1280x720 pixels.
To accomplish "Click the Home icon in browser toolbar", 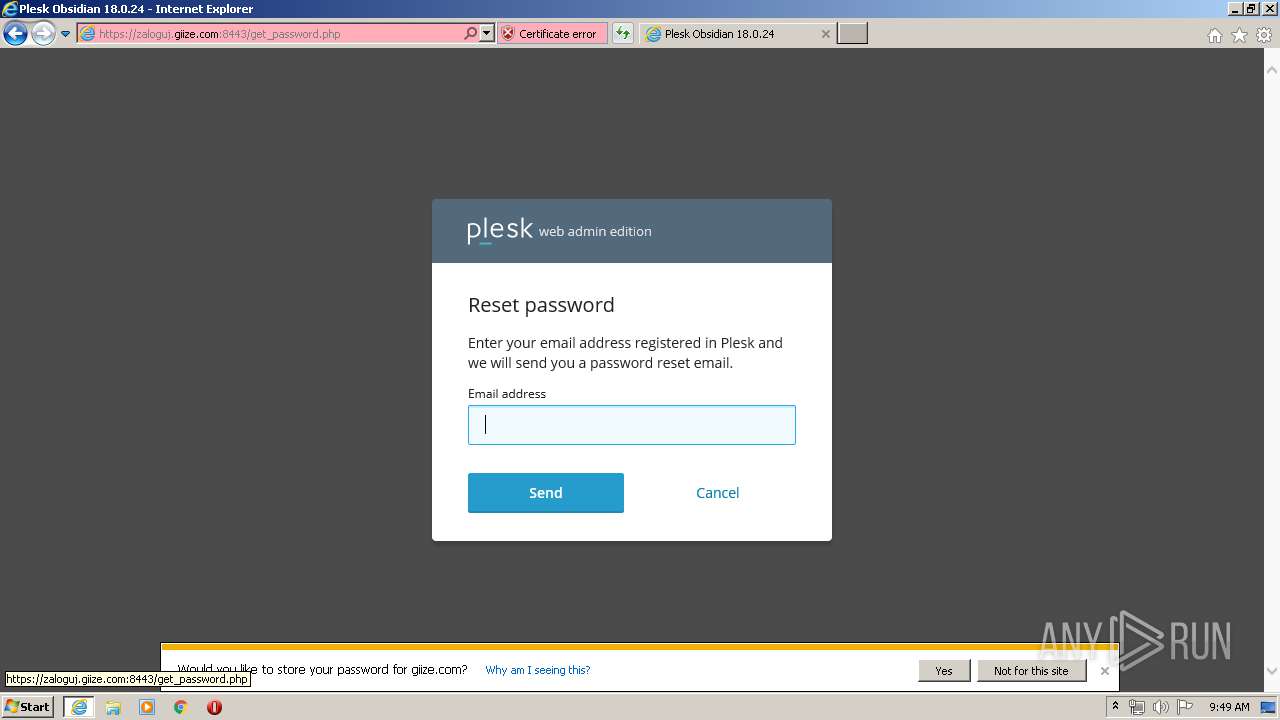I will (1214, 35).
